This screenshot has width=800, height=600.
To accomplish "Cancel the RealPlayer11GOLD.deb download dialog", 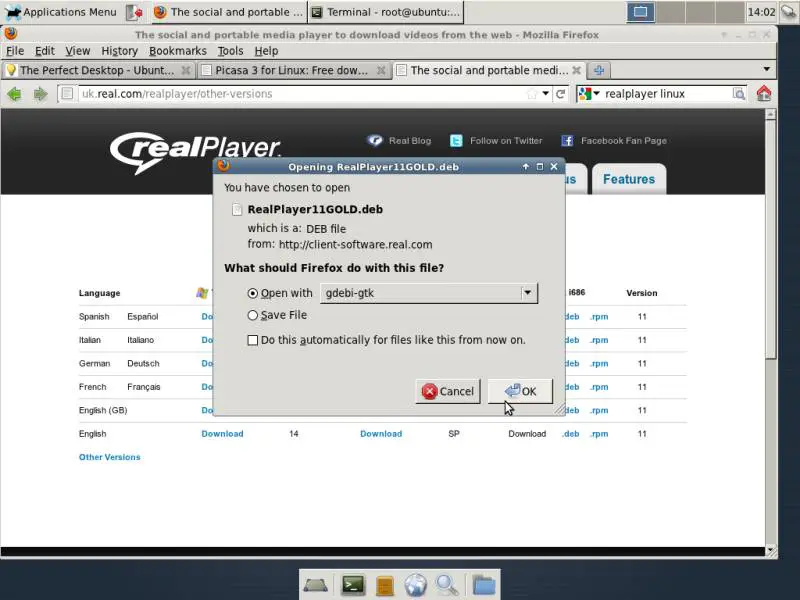I will [x=447, y=391].
